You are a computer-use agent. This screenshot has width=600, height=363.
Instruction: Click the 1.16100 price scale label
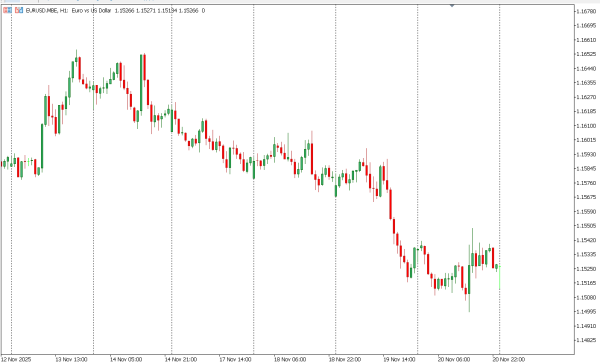coord(586,126)
